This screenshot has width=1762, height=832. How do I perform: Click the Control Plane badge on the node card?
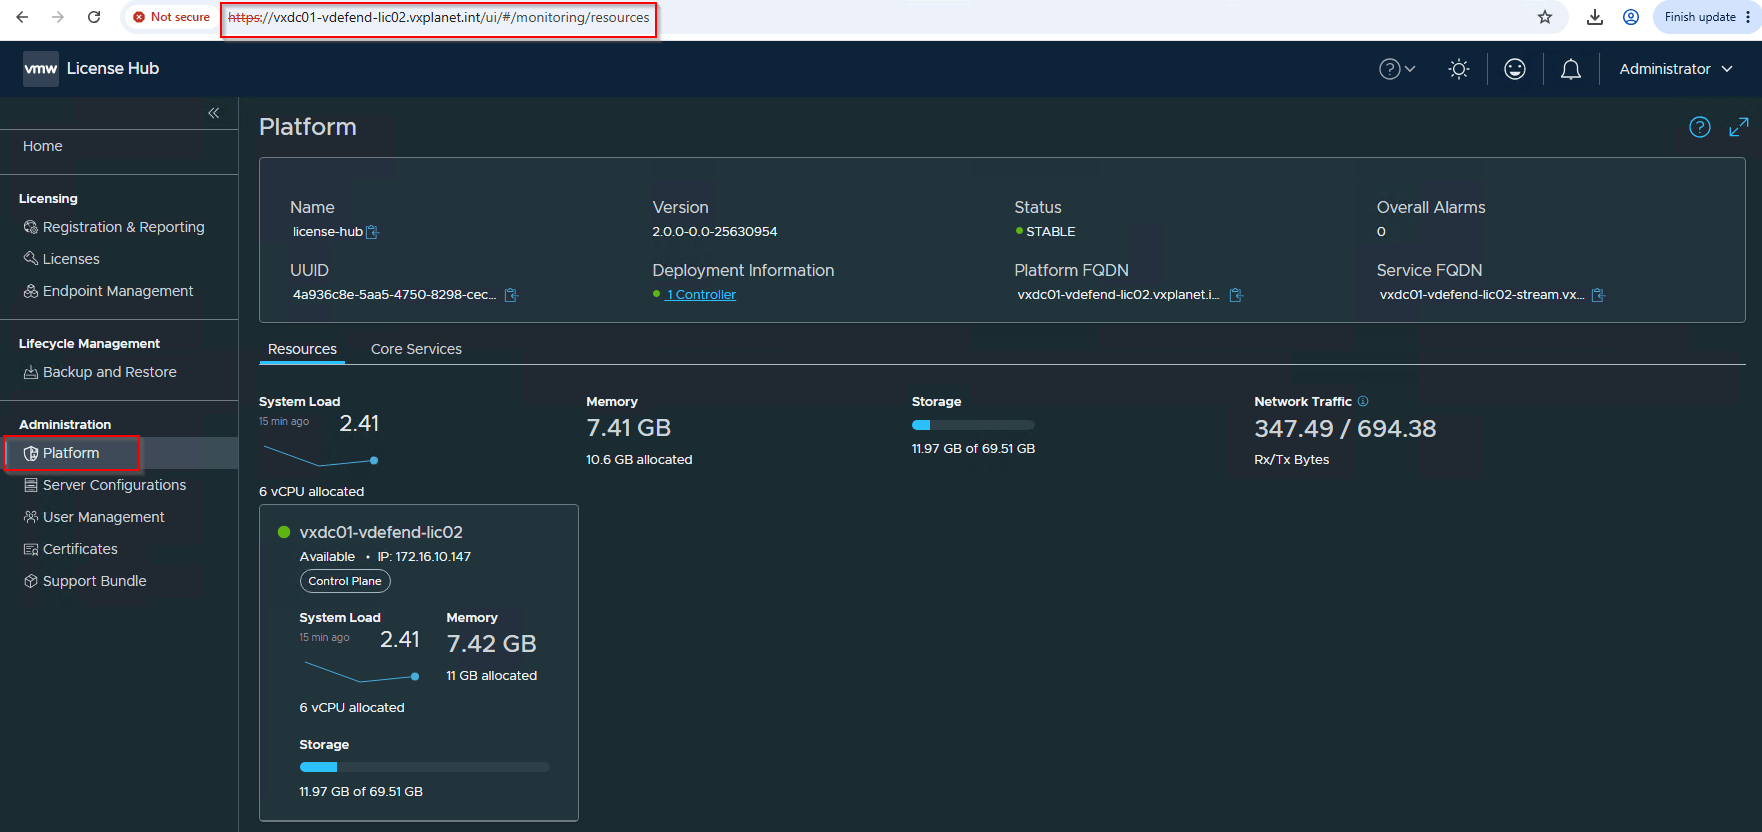click(345, 581)
